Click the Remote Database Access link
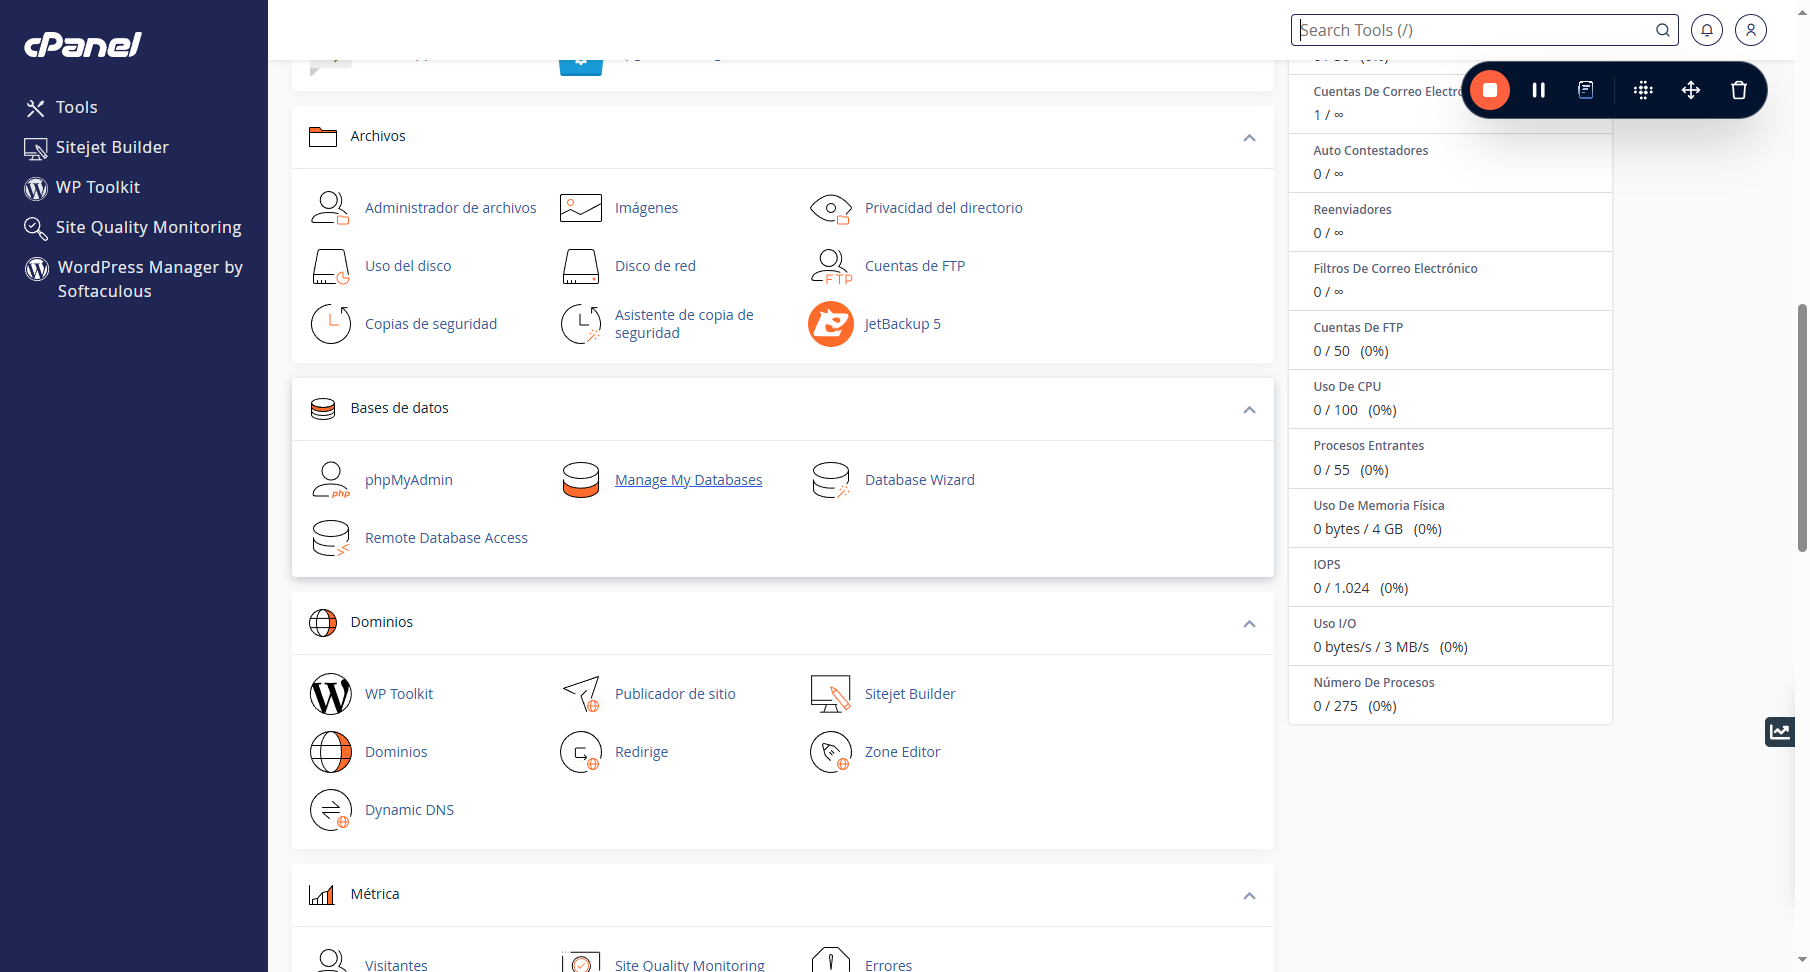This screenshot has width=1810, height=972. click(x=446, y=538)
